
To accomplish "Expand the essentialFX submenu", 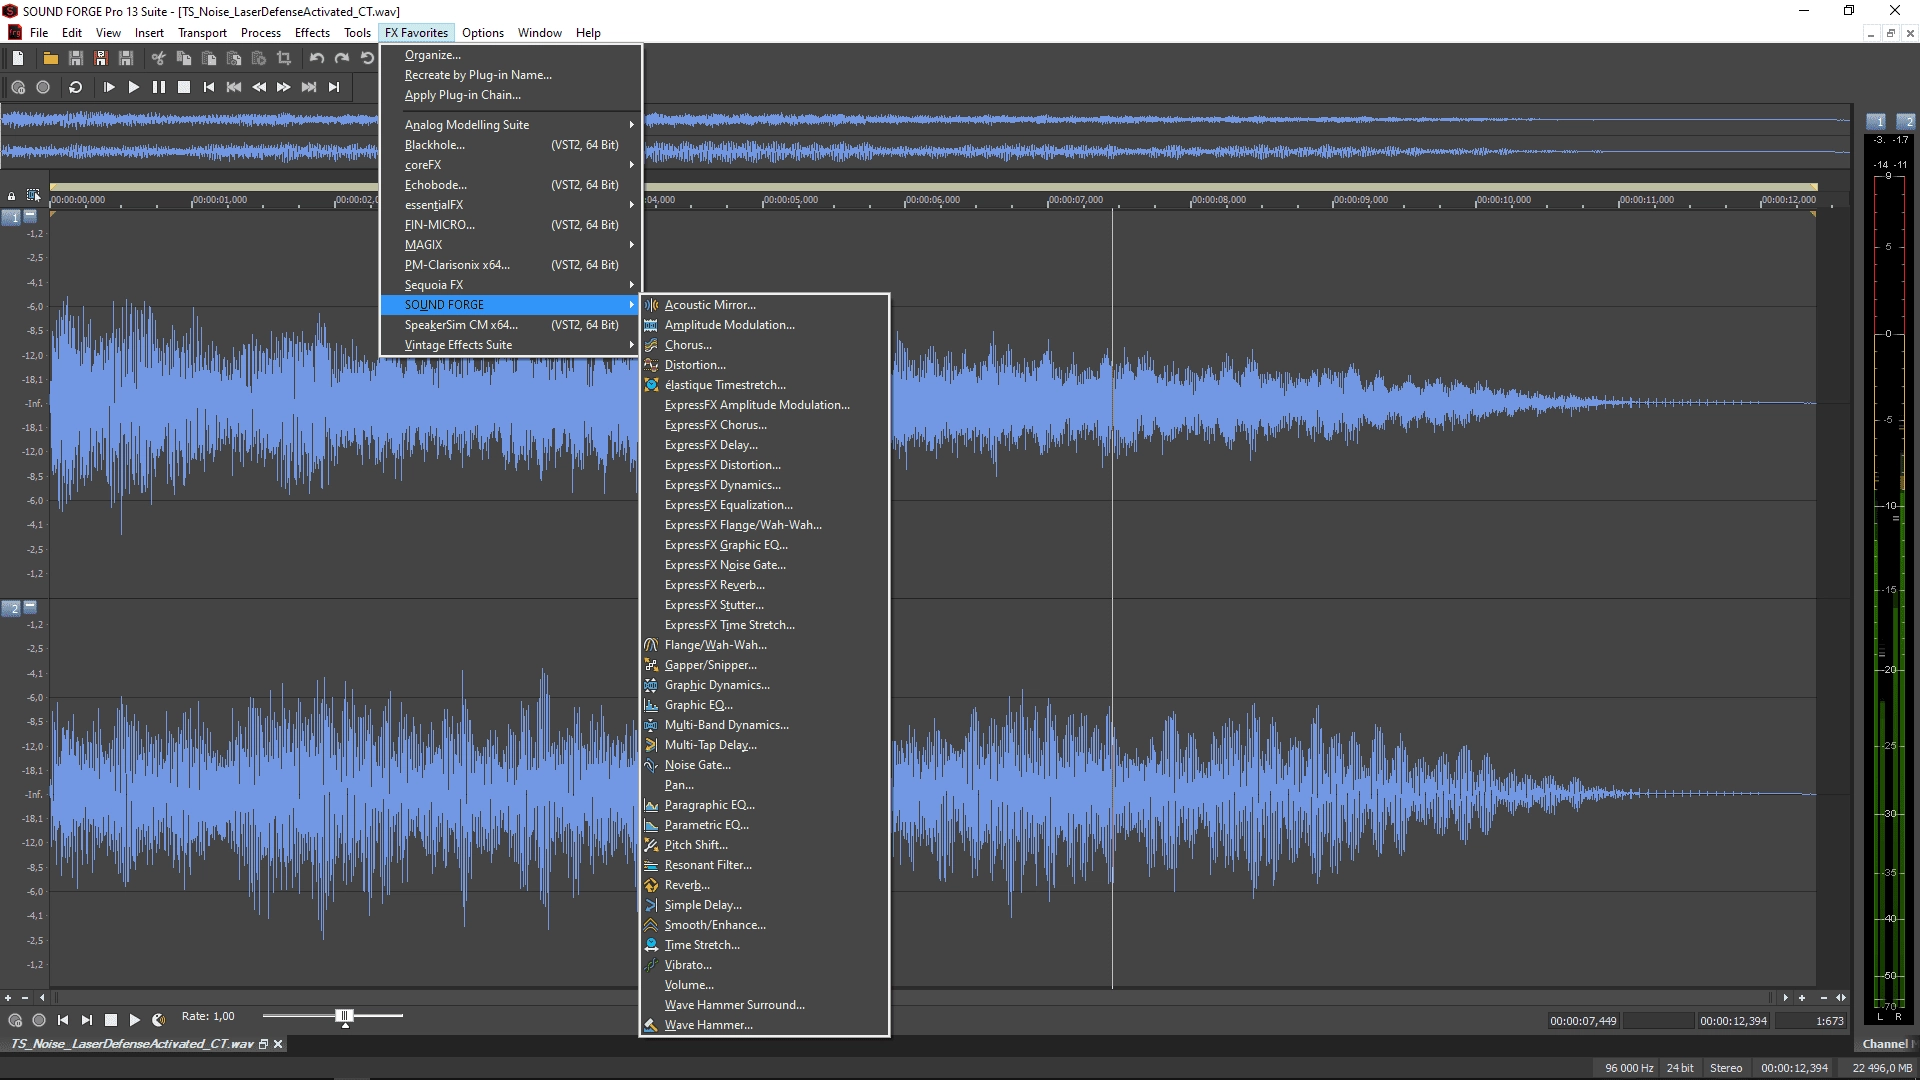I will pos(510,205).
